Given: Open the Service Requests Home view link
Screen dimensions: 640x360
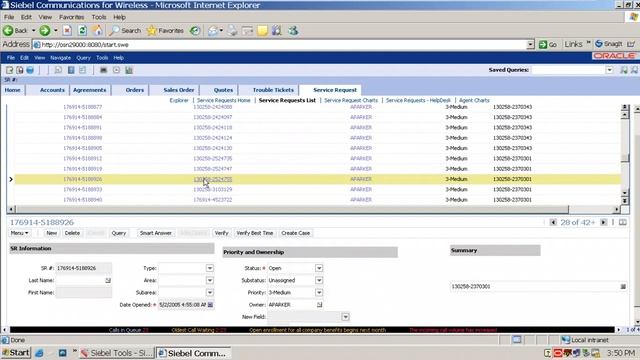Looking at the screenshot, I should (x=224, y=100).
